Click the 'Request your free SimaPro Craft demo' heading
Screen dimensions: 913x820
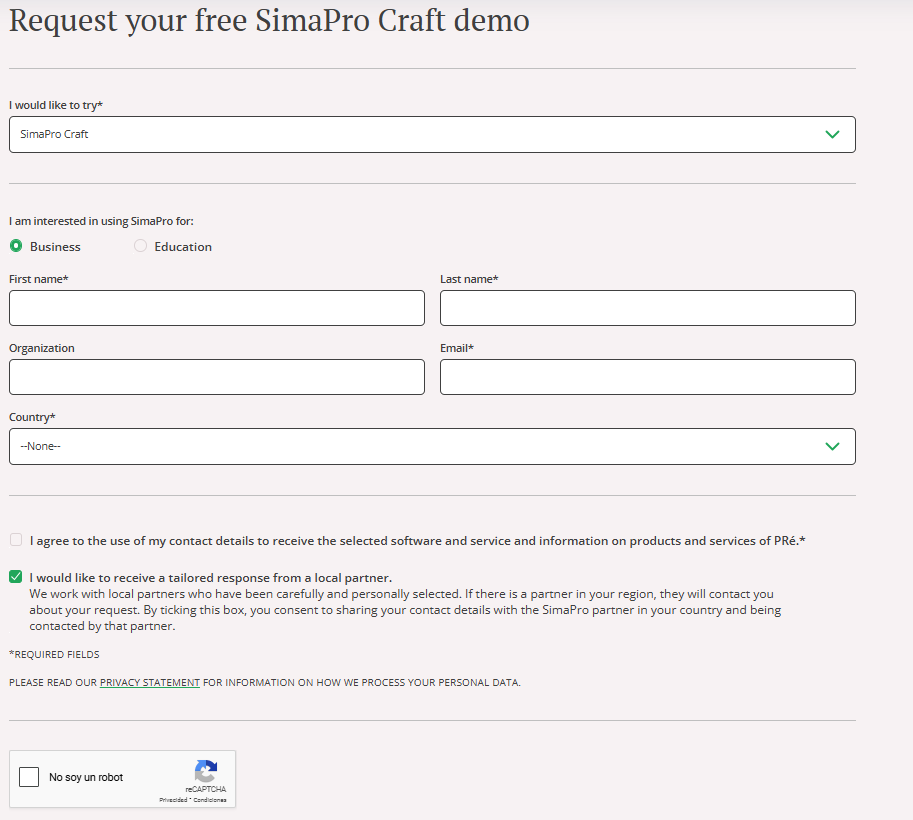coord(269,21)
